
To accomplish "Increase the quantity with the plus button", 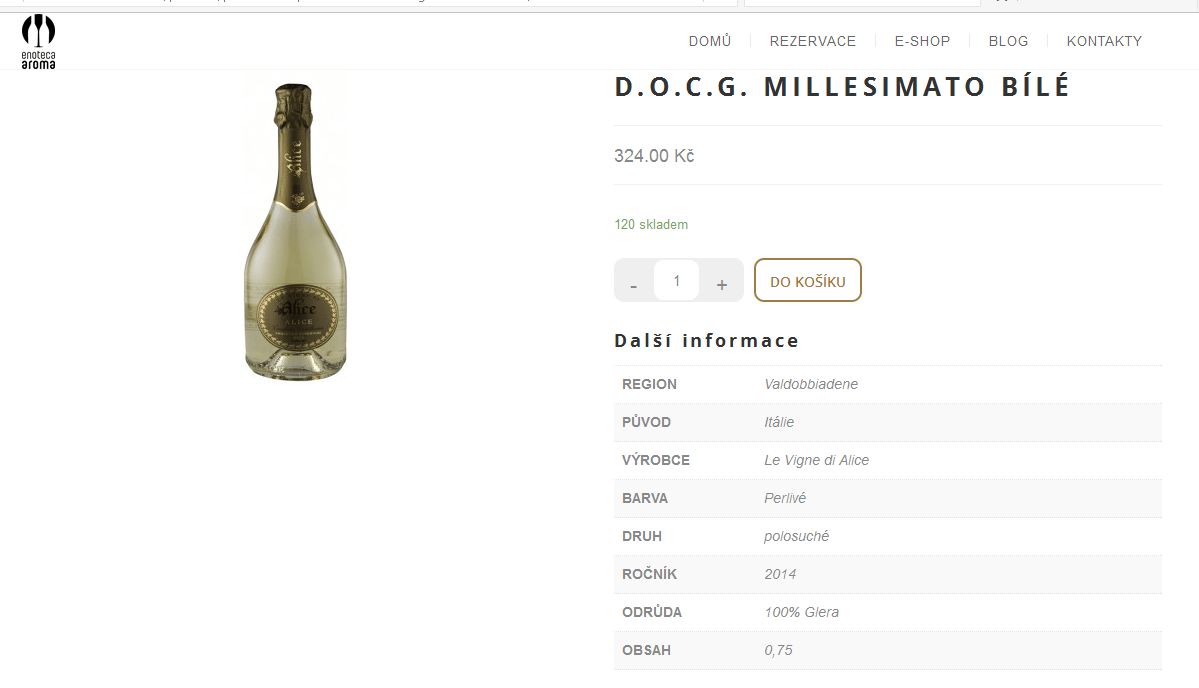I will 721,281.
